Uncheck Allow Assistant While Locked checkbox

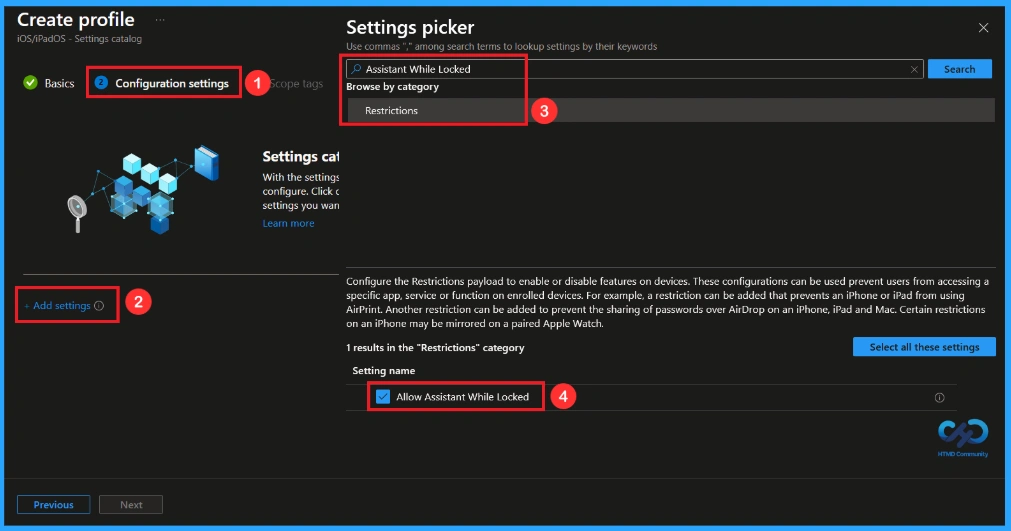point(383,396)
